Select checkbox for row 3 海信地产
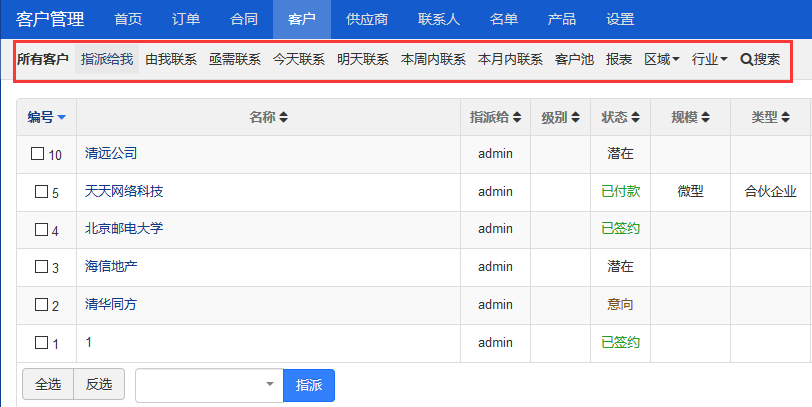 (41, 267)
